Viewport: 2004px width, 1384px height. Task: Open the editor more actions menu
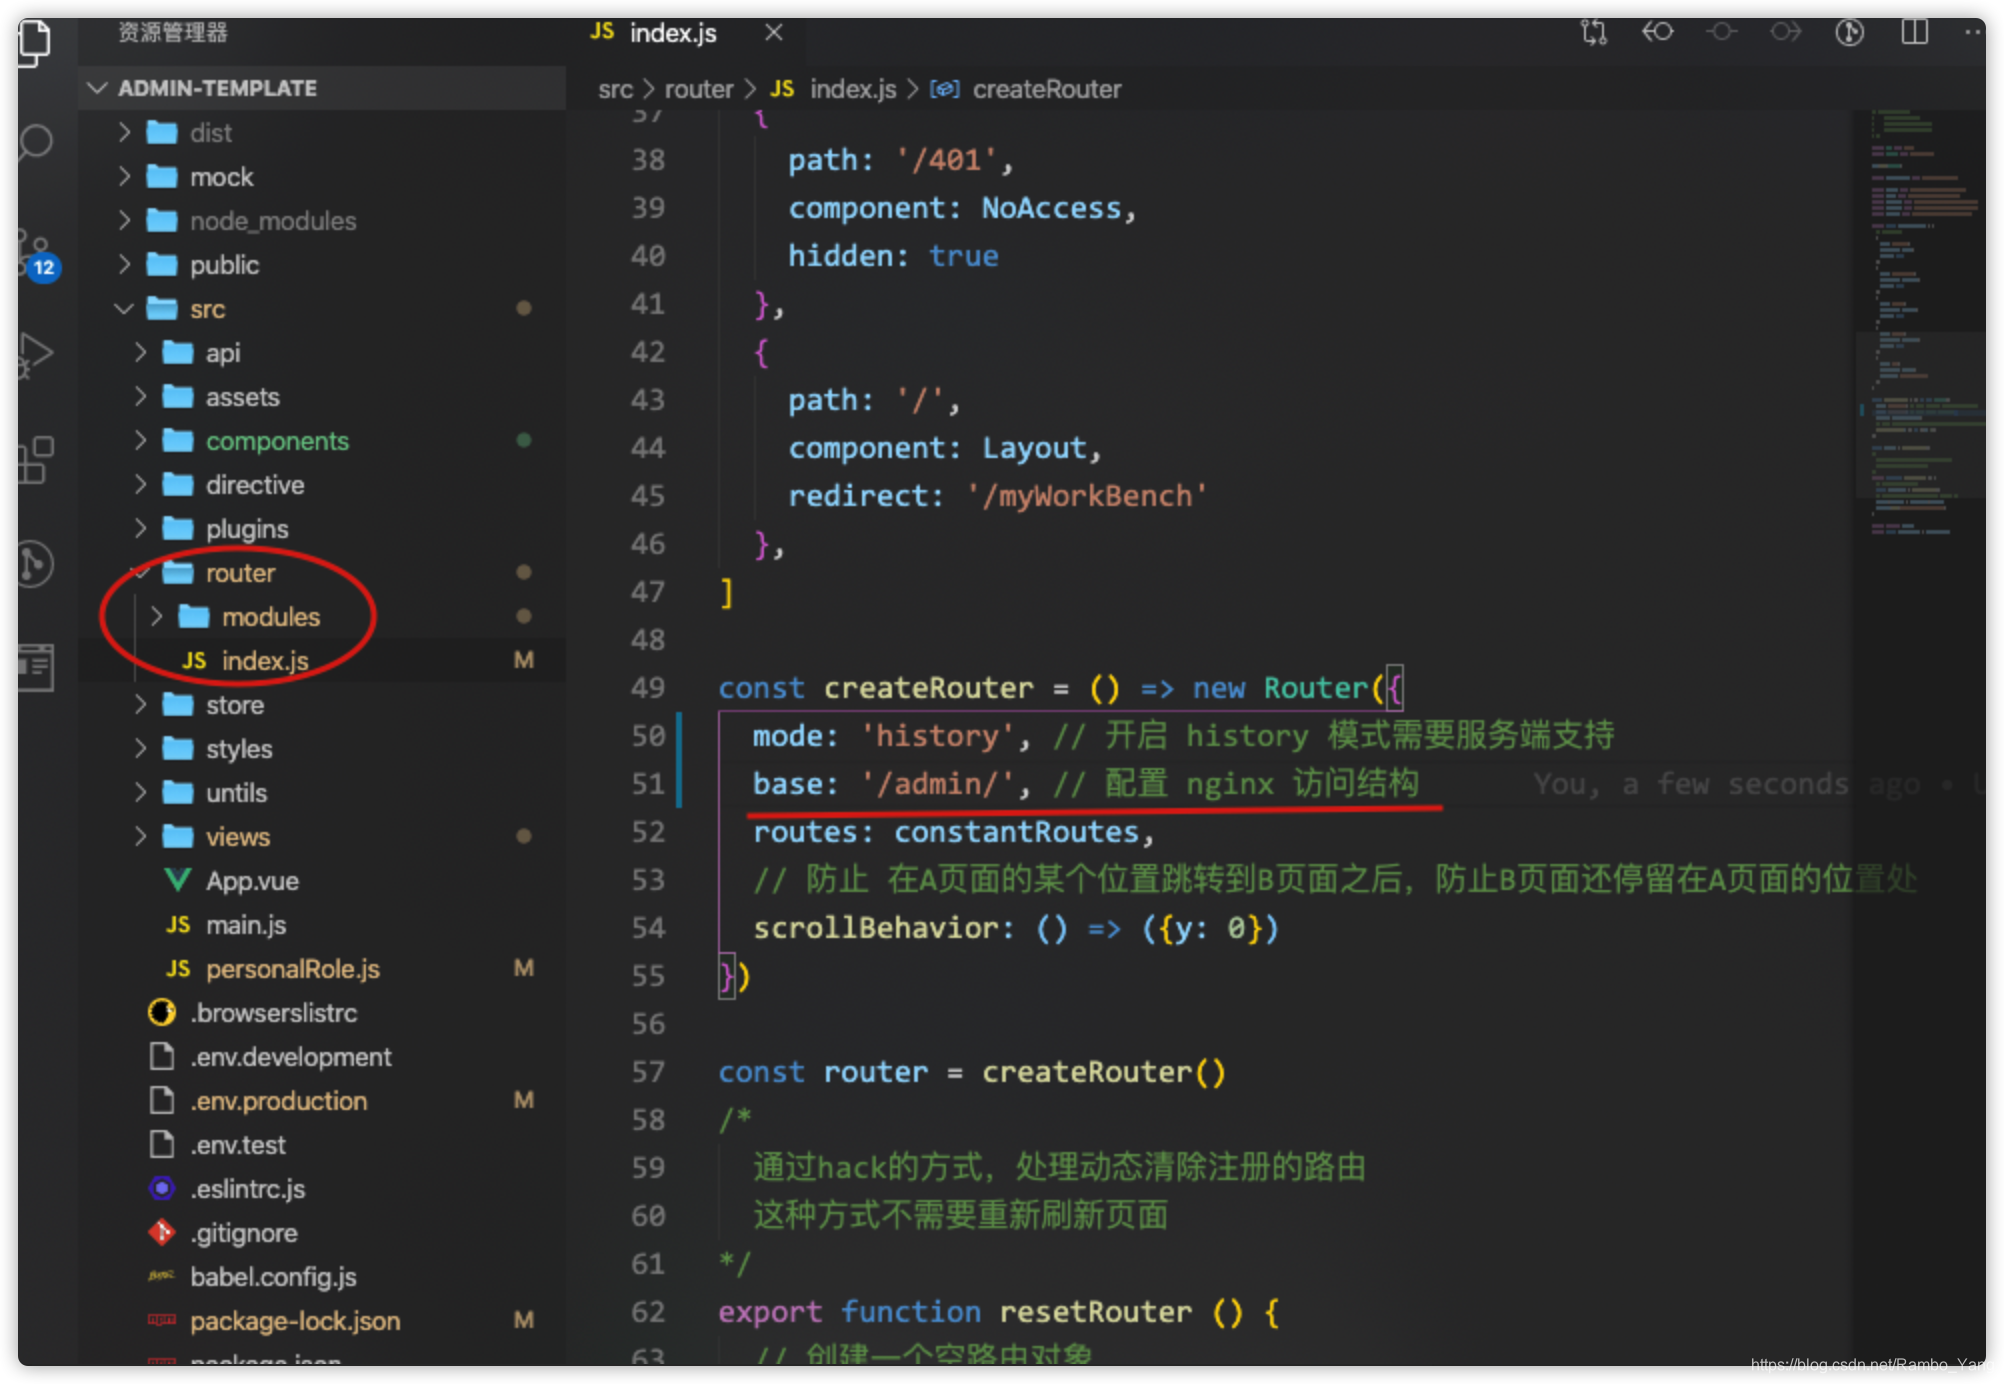[1973, 33]
